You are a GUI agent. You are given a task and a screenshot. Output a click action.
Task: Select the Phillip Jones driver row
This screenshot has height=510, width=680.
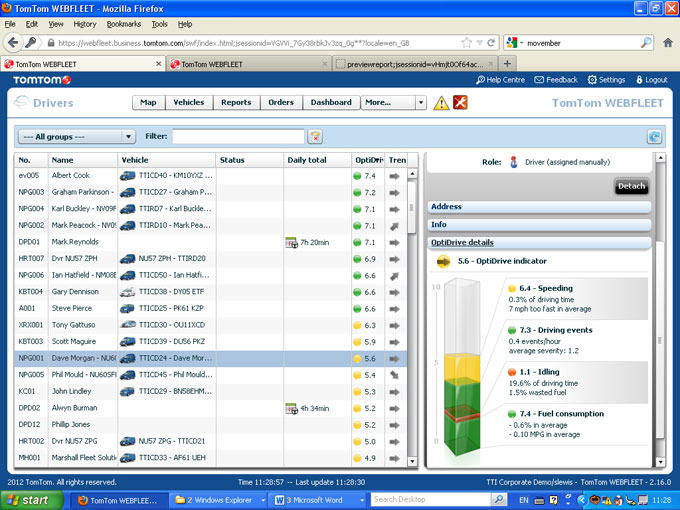click(x=211, y=425)
